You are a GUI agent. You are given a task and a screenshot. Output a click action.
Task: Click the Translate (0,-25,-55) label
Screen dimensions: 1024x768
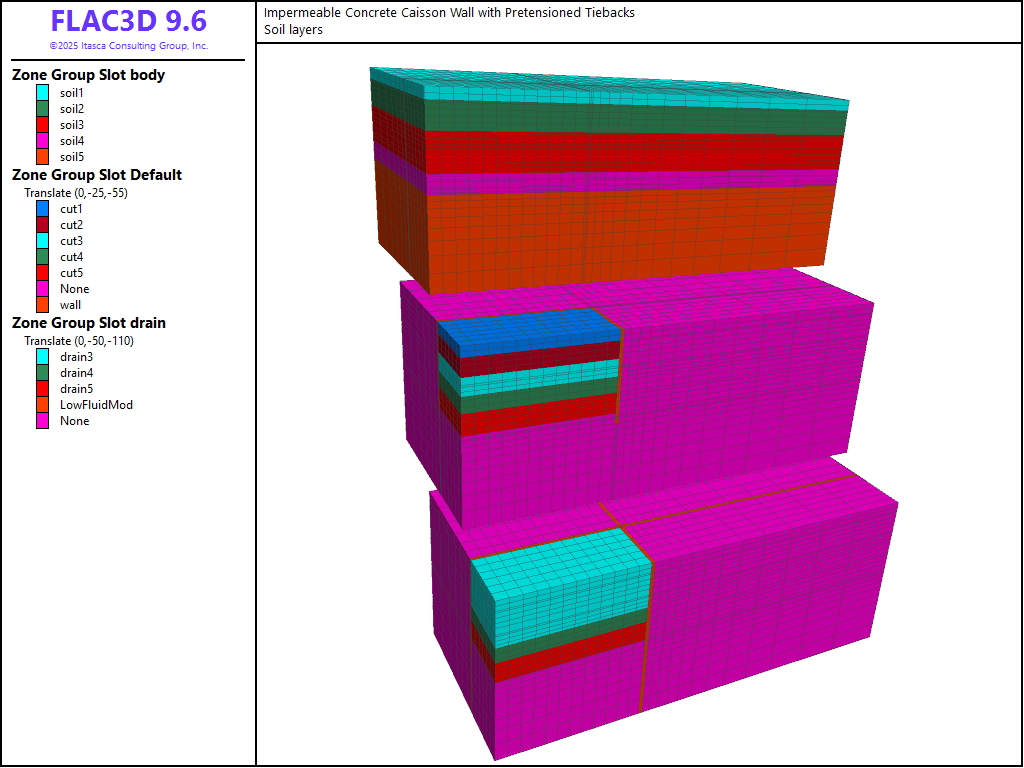[x=76, y=192]
